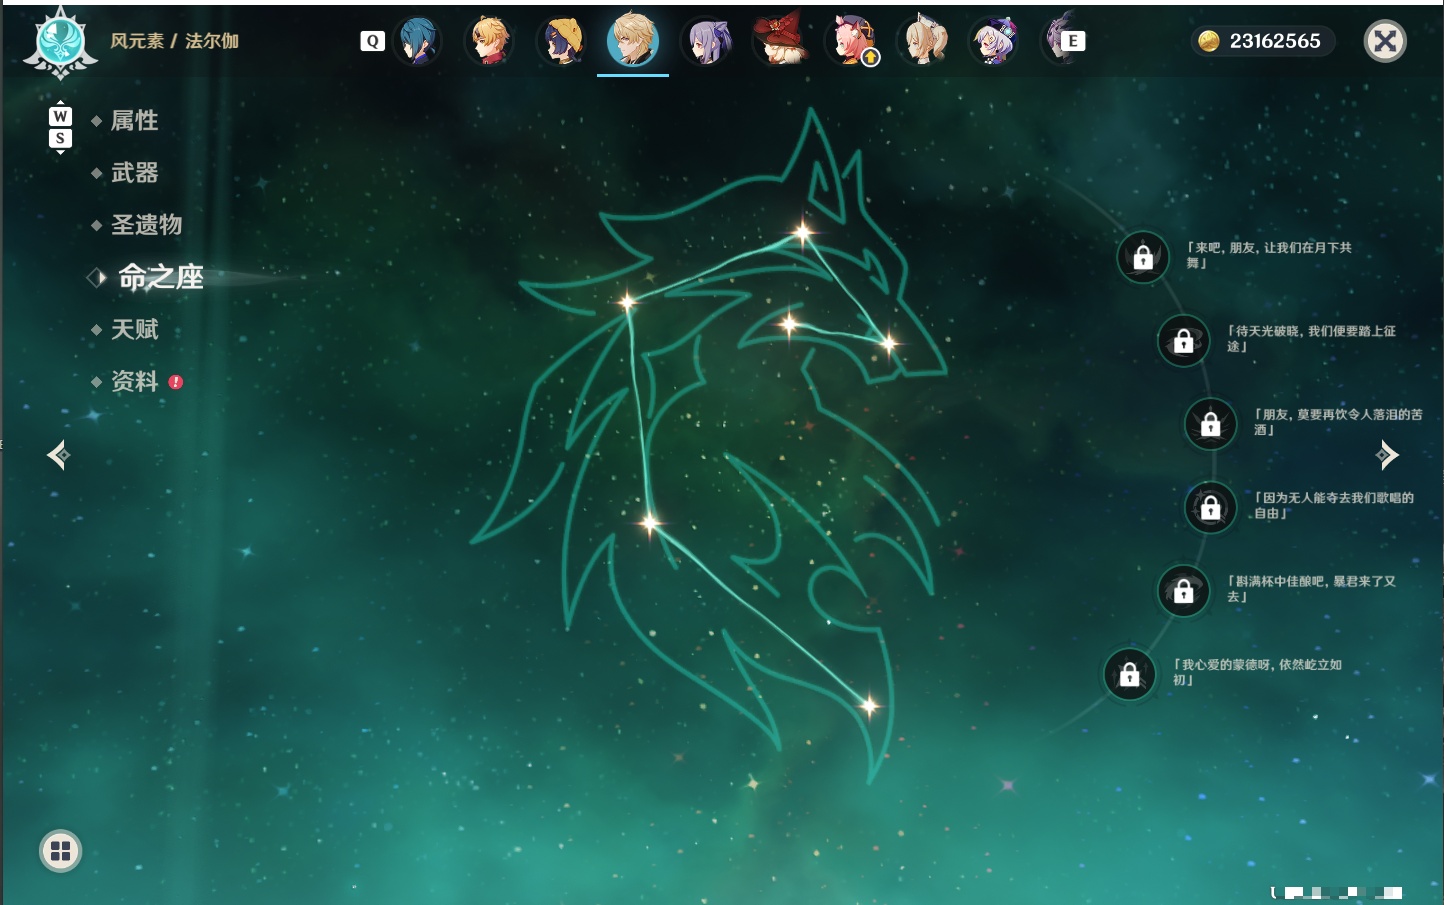The height and width of the screenshot is (905, 1444).
Task: Switch to the red witch hat character
Action: pyautogui.click(x=779, y=41)
